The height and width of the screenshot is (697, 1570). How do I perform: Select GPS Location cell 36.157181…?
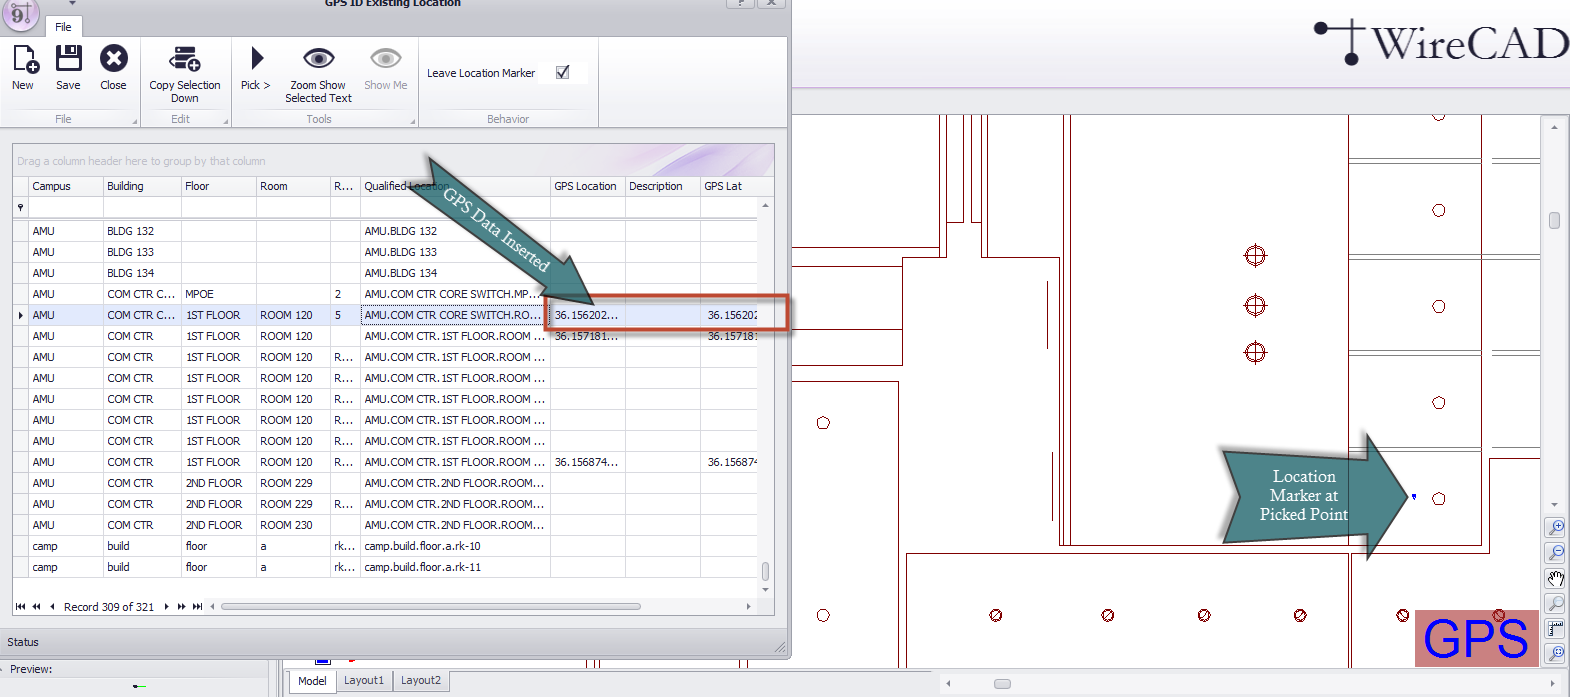[588, 336]
